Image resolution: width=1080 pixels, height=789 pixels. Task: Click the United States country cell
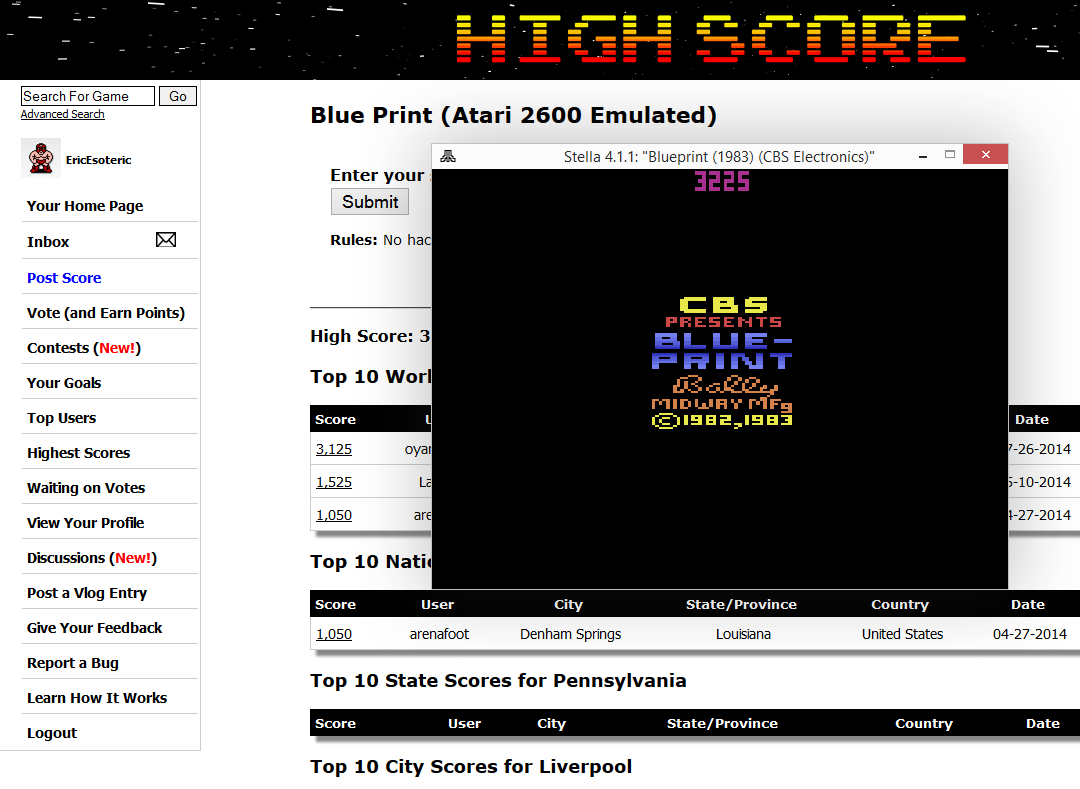pos(902,634)
